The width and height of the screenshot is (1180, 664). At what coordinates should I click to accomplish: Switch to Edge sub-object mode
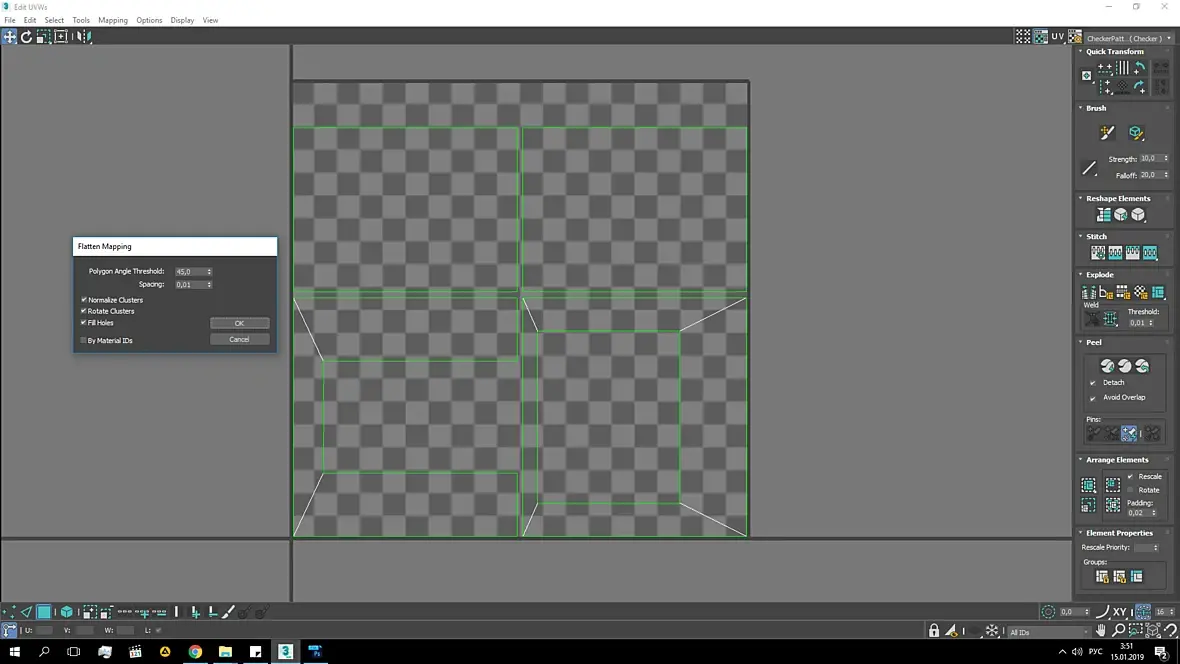pyautogui.click(x=26, y=612)
